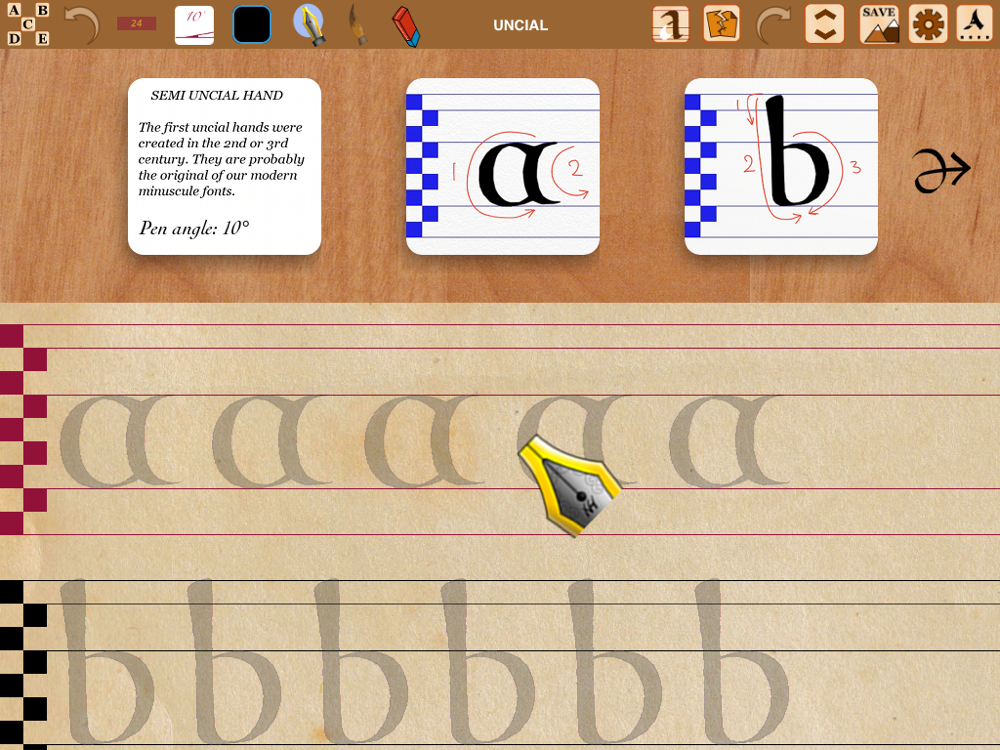Open the 10° pen angle setting
The width and height of the screenshot is (1000, 750).
(195, 25)
